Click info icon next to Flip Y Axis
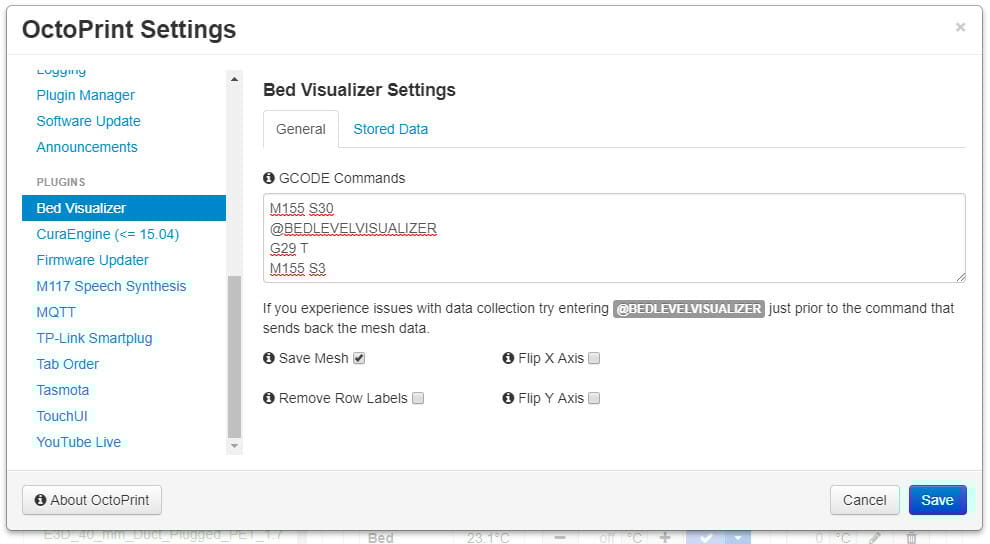The image size is (990, 544). click(x=508, y=398)
